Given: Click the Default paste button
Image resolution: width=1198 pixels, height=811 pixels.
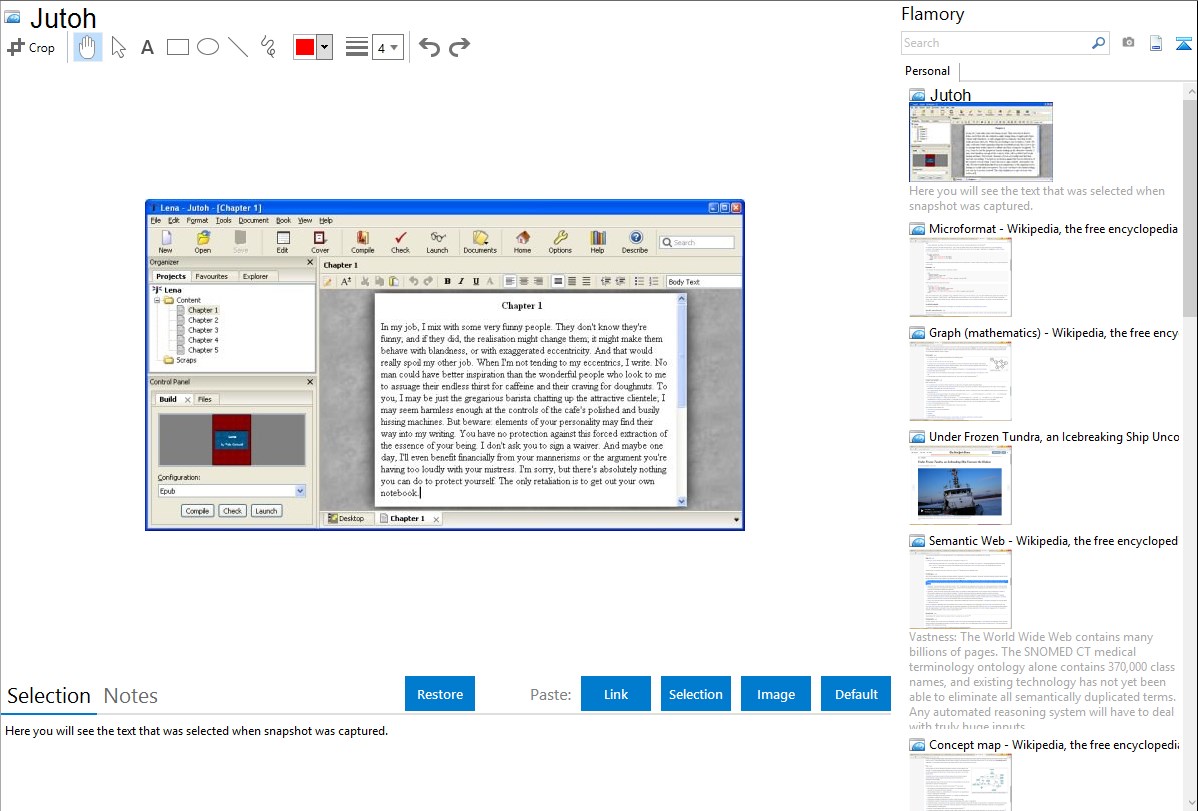Looking at the screenshot, I should click(856, 694).
